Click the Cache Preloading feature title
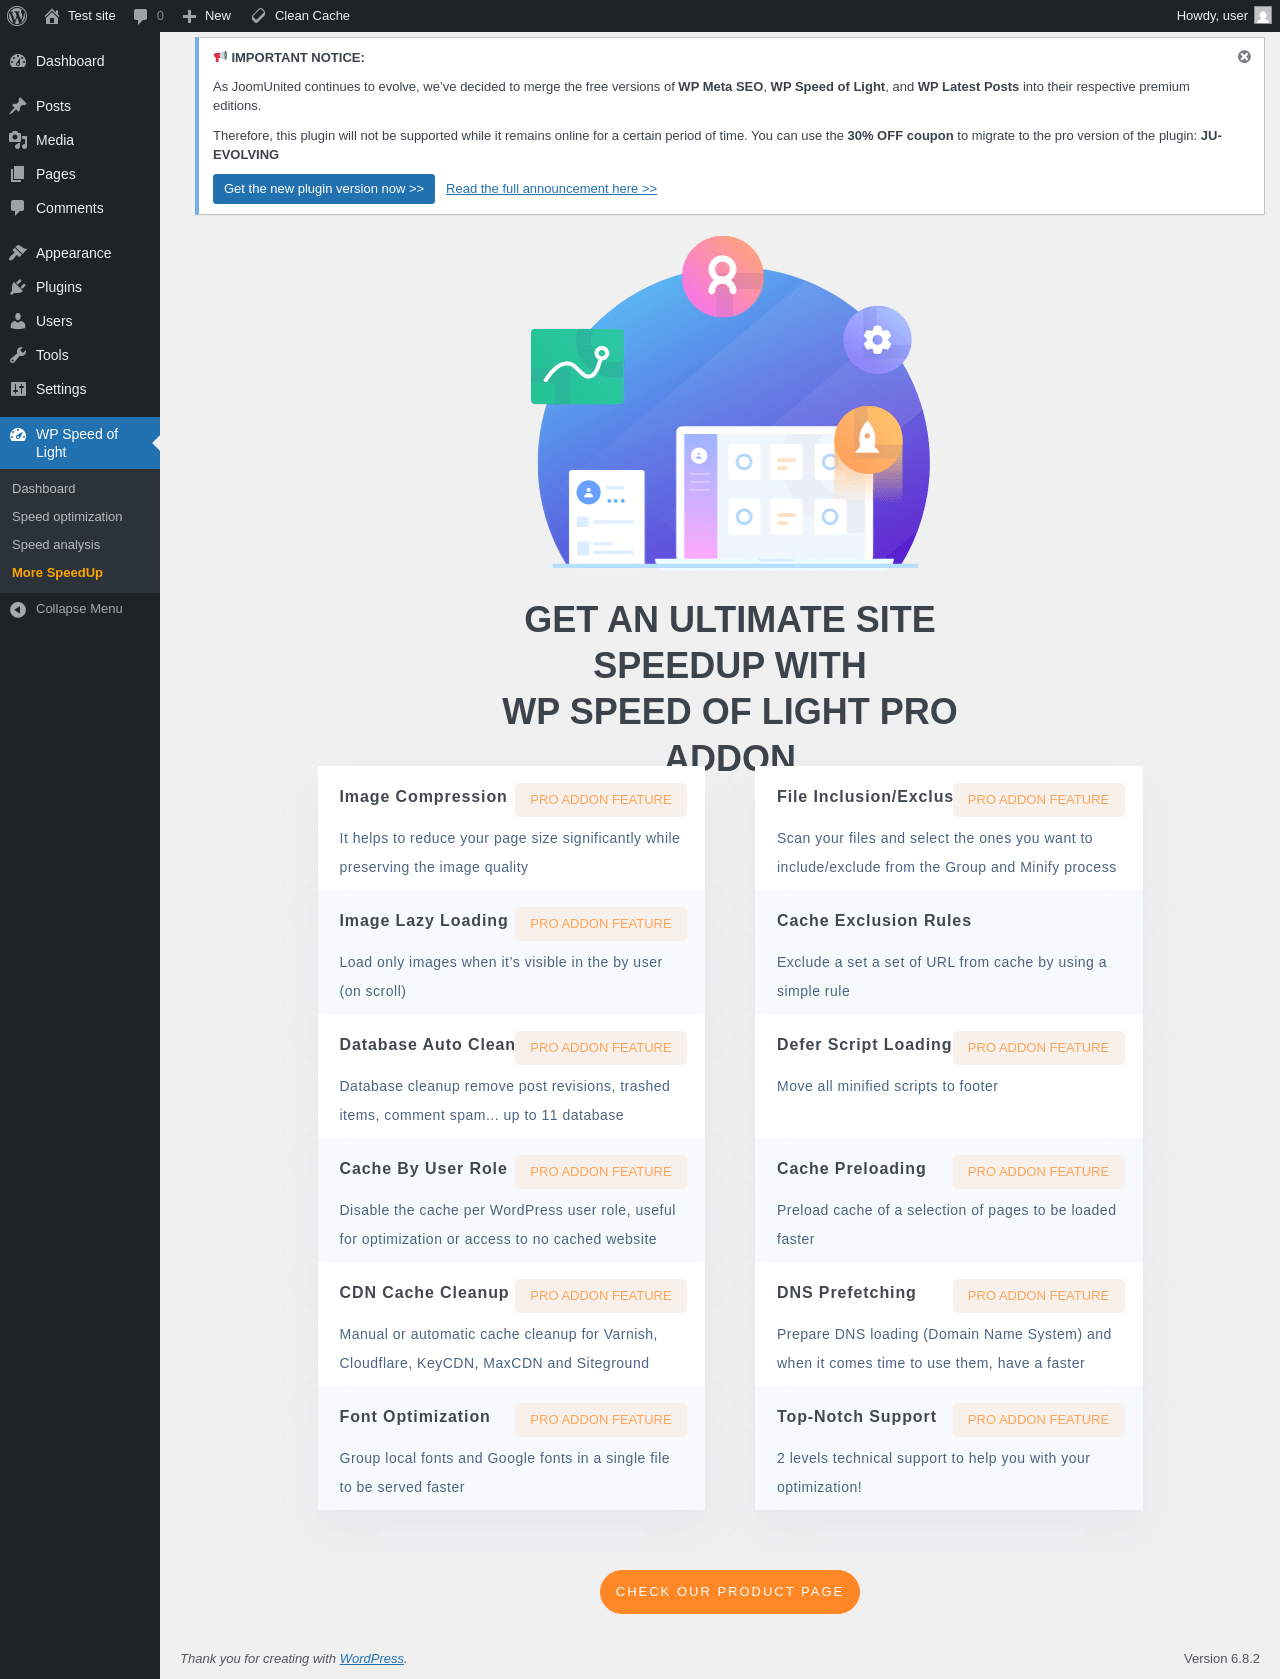 click(x=851, y=1169)
